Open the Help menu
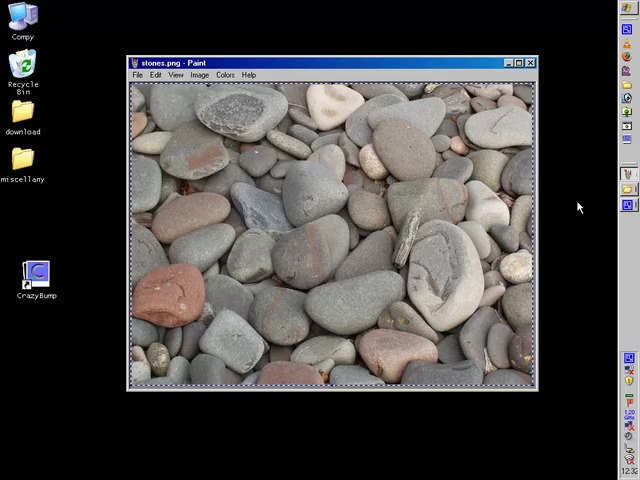The height and width of the screenshot is (480, 640). pyautogui.click(x=249, y=75)
